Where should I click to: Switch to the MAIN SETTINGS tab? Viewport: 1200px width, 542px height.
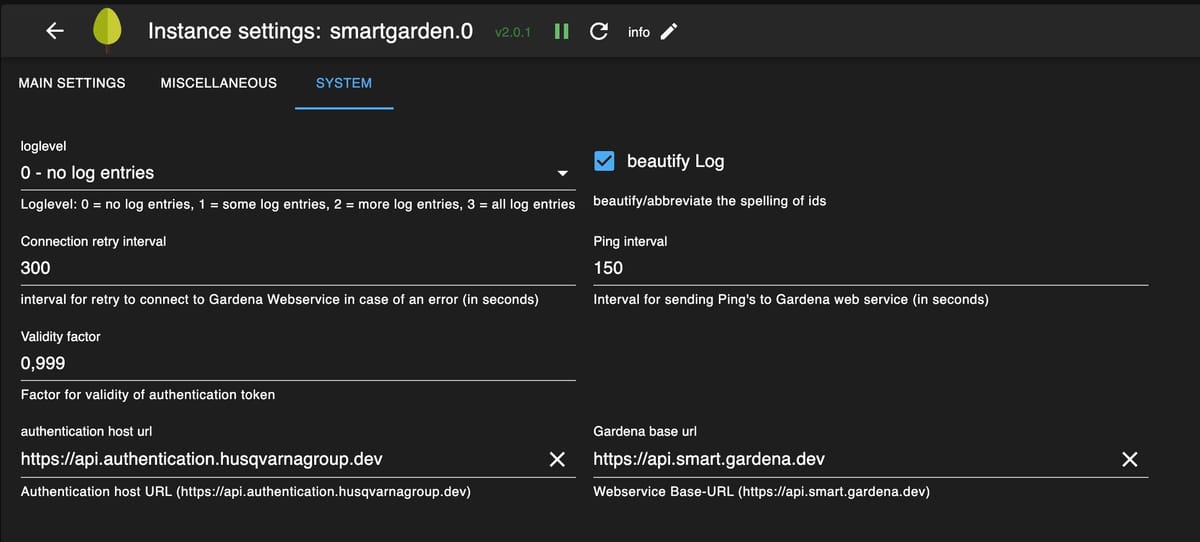72,83
